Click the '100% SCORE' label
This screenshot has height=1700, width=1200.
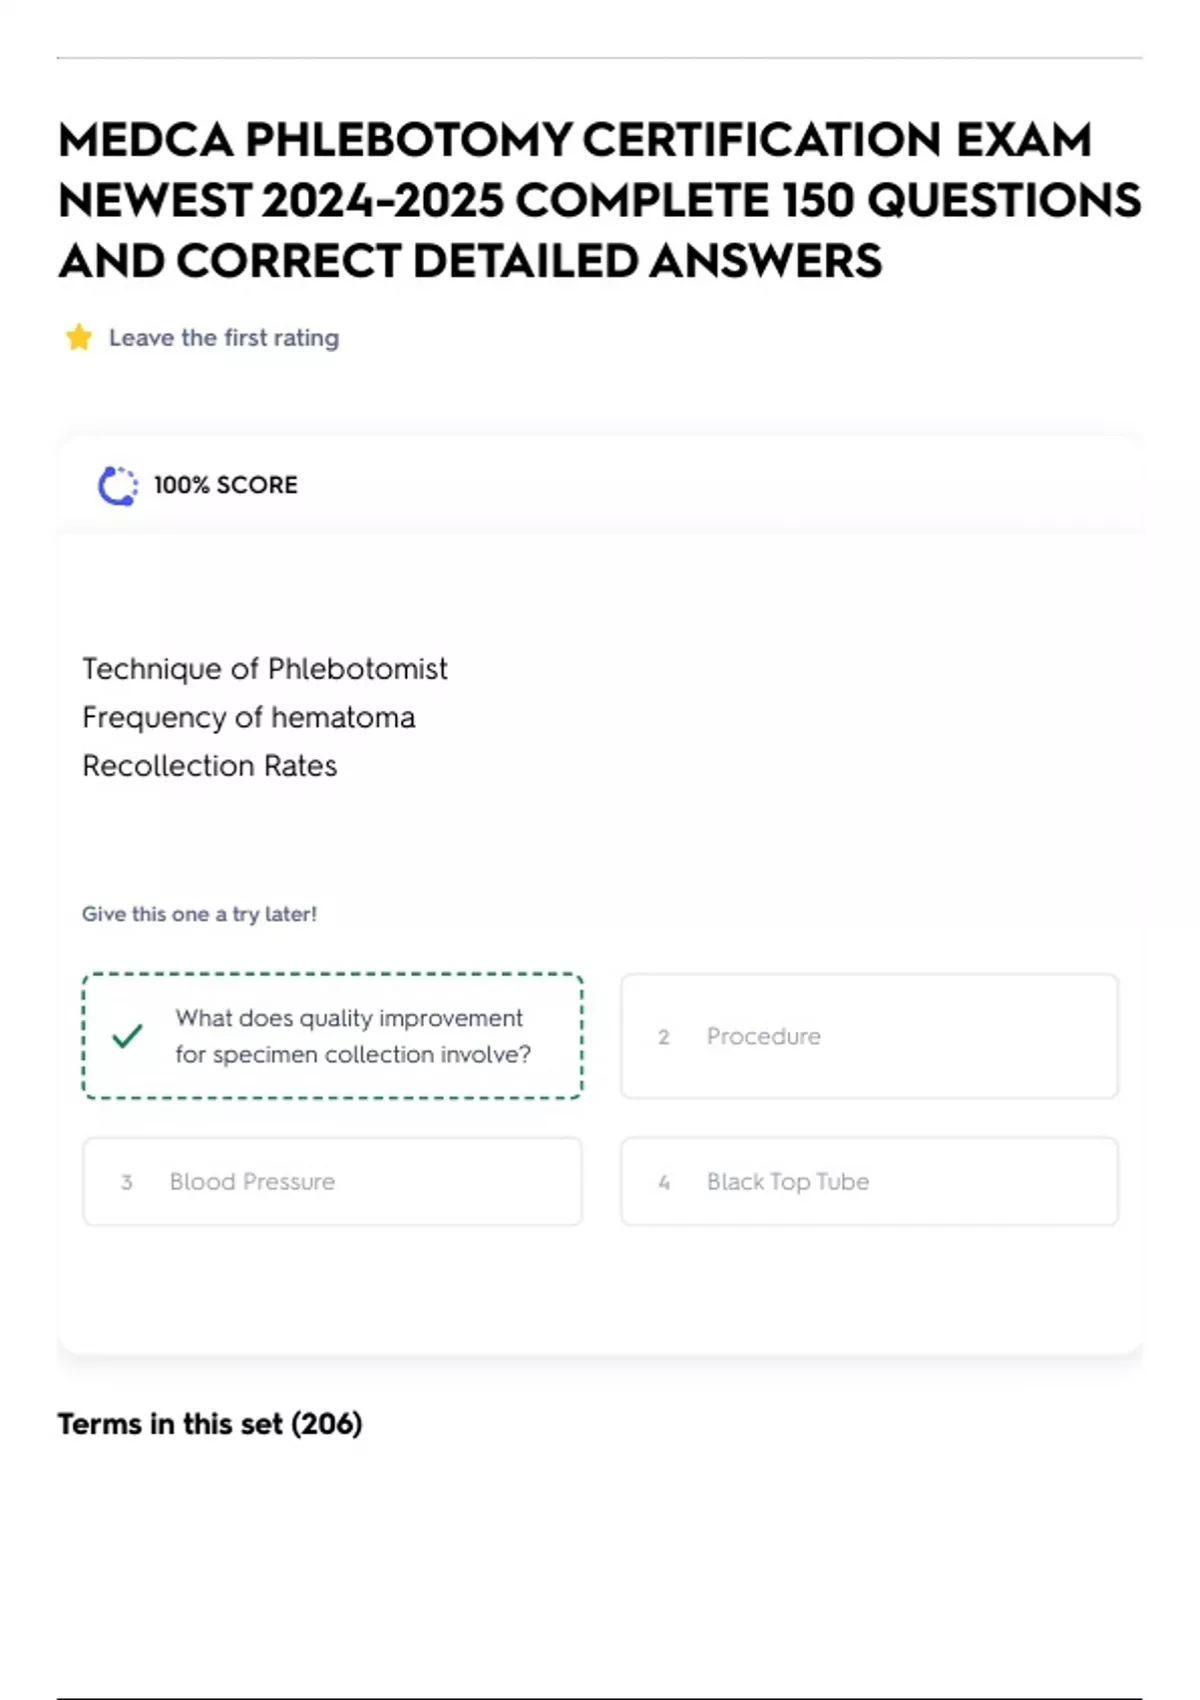tap(226, 485)
